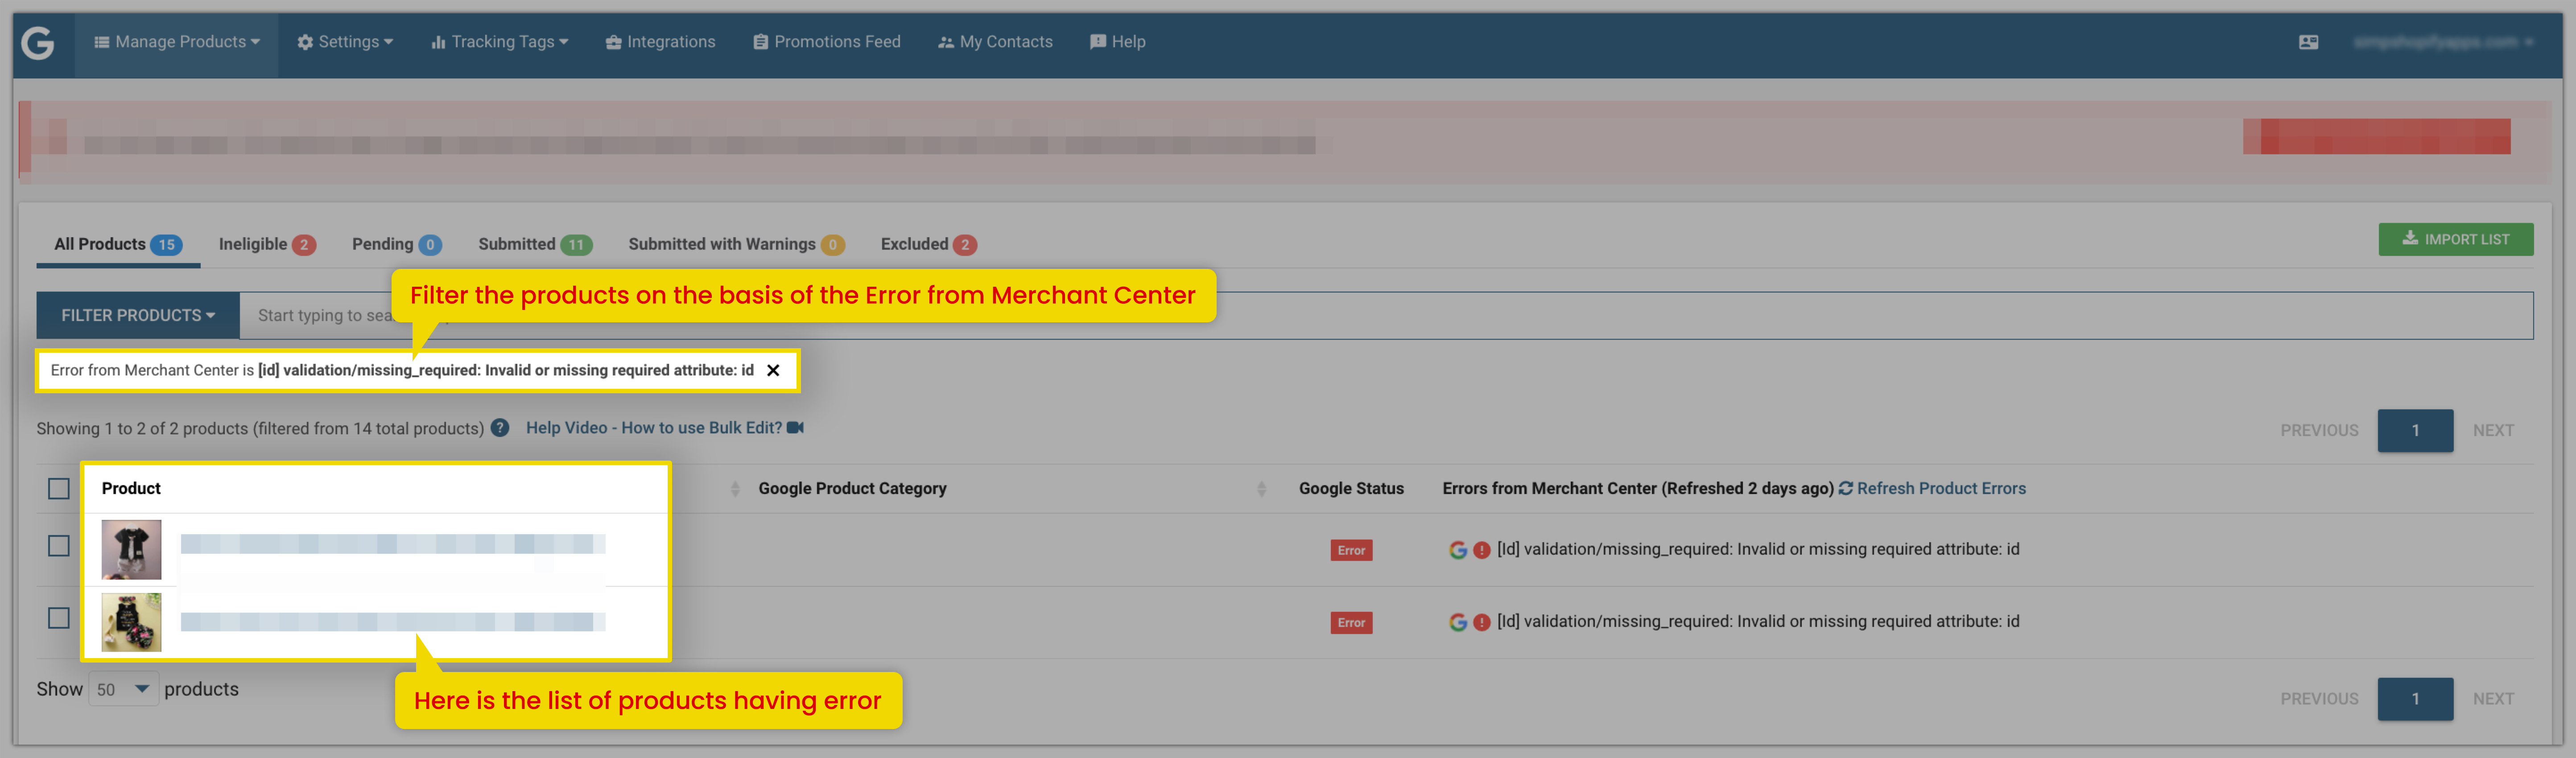The width and height of the screenshot is (2576, 758).
Task: Click the red button in the alert banner
Action: [2376, 137]
